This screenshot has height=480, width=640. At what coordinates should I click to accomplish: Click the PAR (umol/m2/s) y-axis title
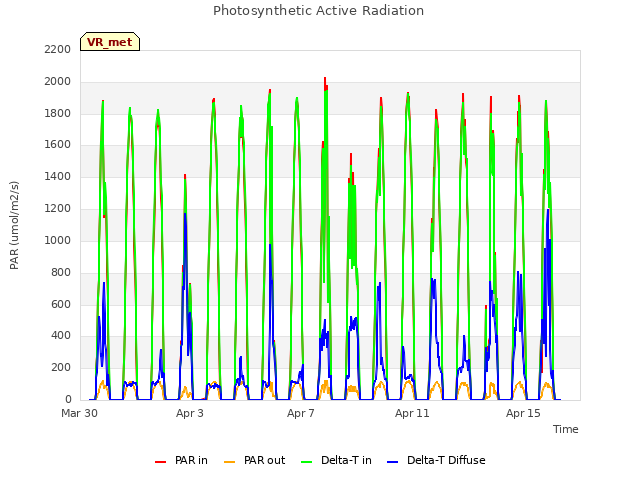point(14,225)
